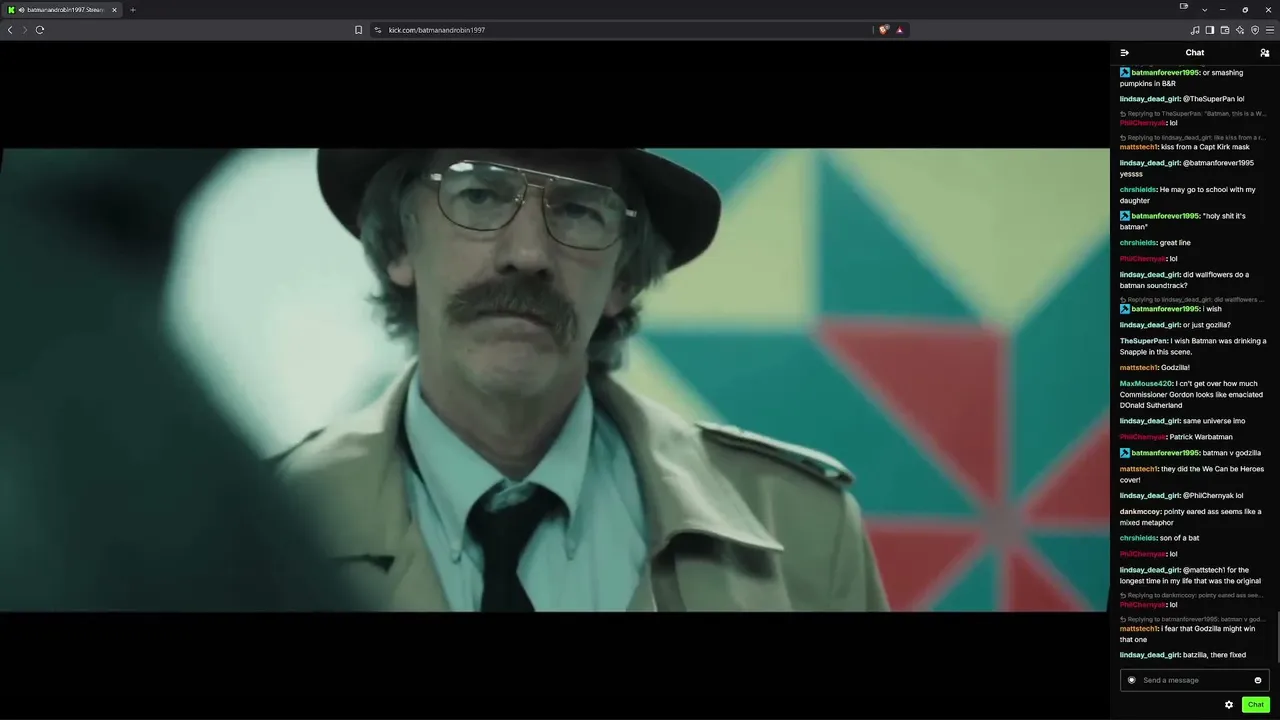Click the reply reference to dankmccoy's message
This screenshot has height=720, width=1280.
(x=1192, y=595)
